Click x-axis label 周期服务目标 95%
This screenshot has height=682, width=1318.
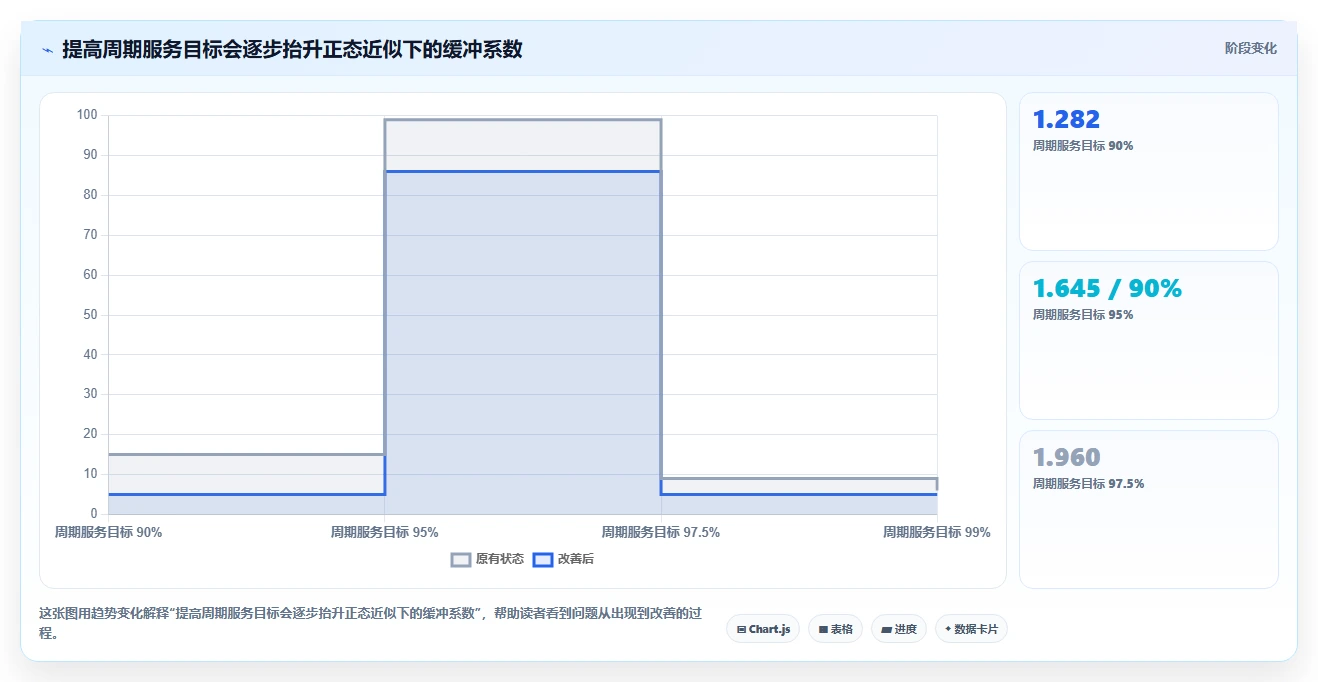[384, 533]
